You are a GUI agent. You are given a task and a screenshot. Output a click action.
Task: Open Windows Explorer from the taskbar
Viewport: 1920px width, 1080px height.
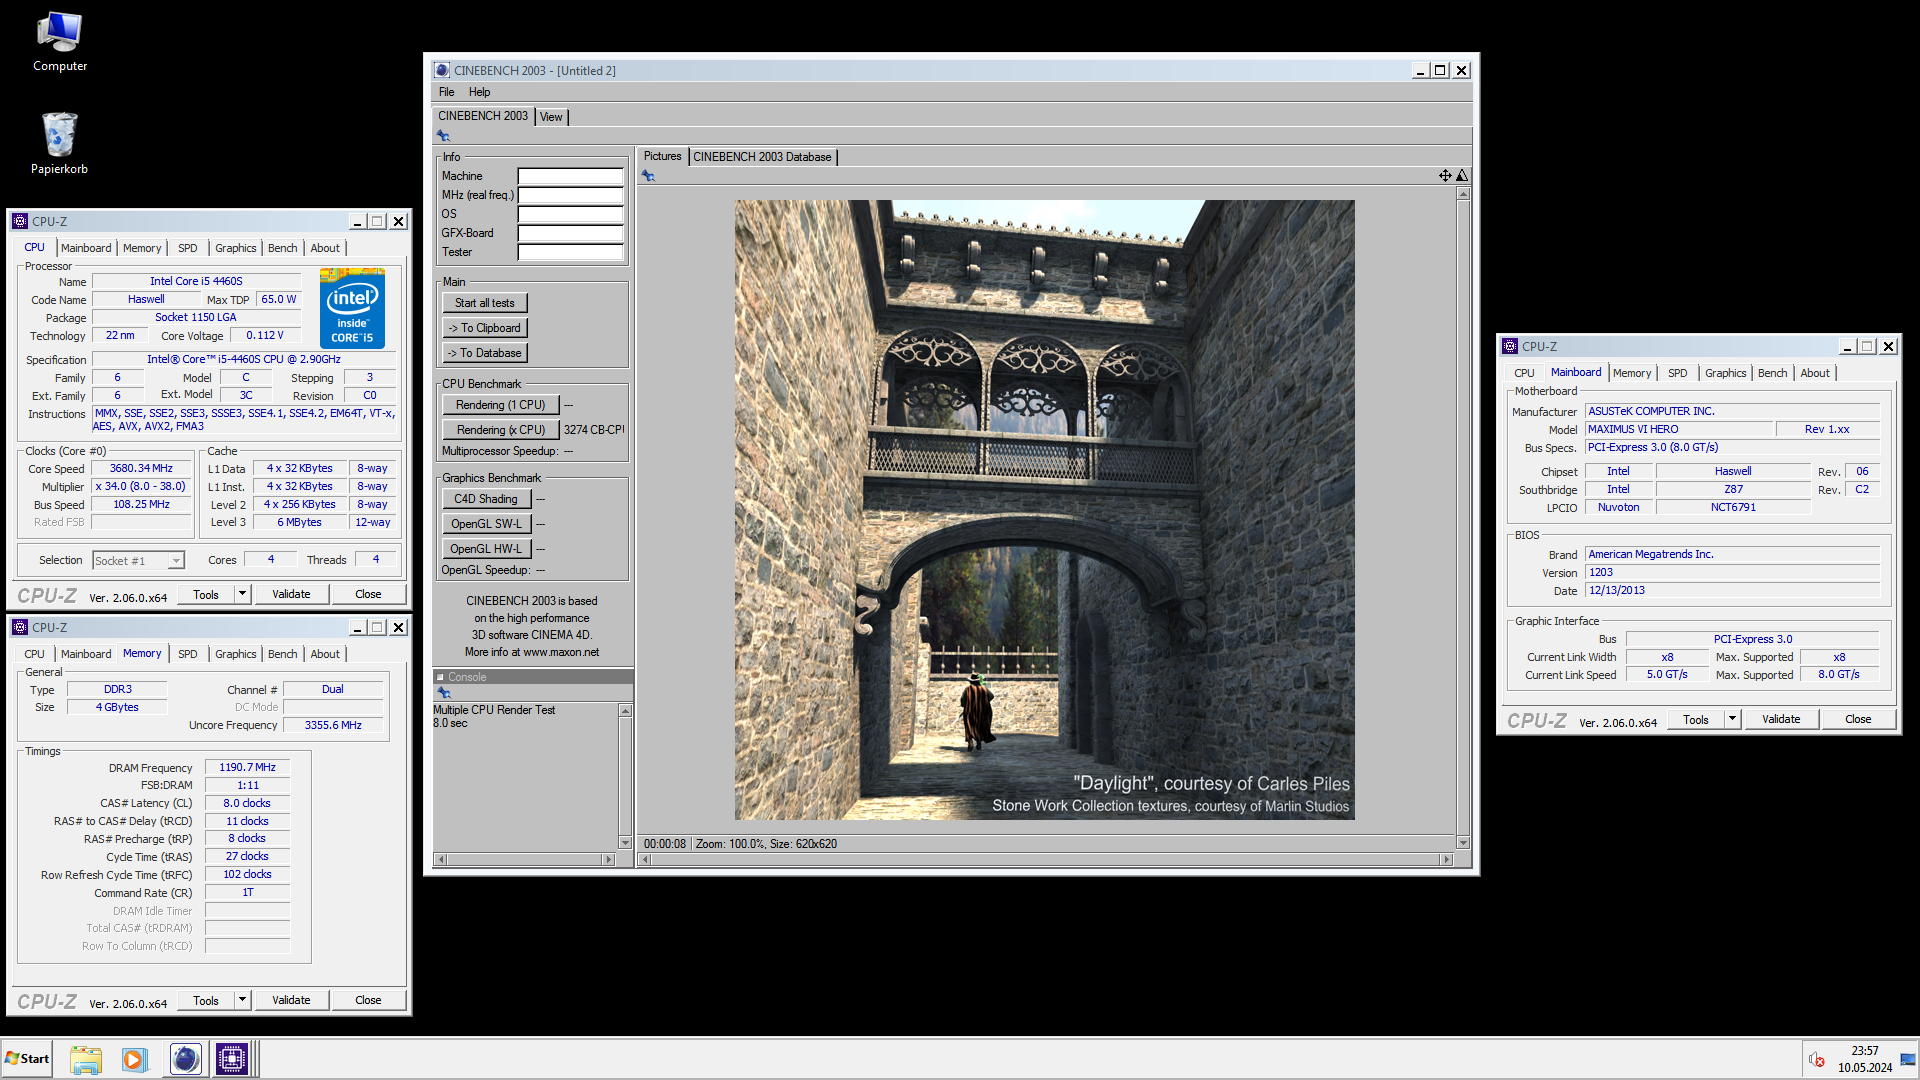point(86,1059)
